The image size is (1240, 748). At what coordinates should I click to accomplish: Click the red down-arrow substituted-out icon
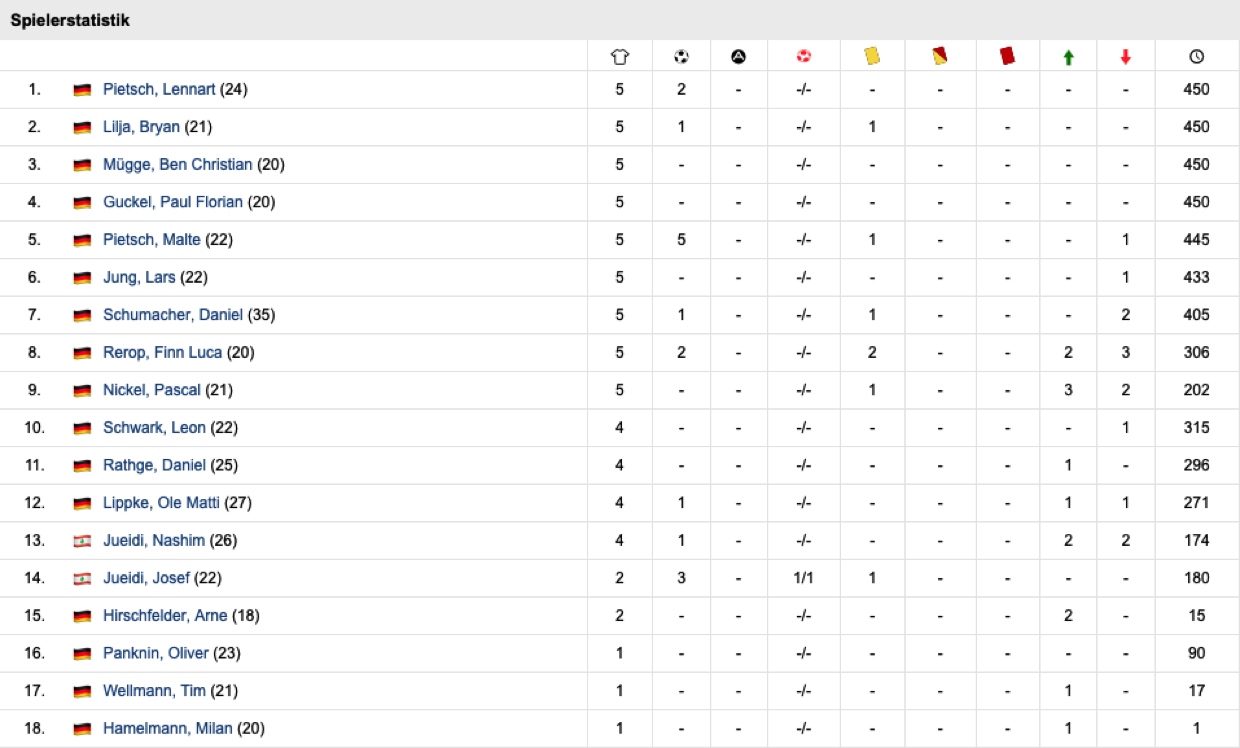click(1126, 58)
